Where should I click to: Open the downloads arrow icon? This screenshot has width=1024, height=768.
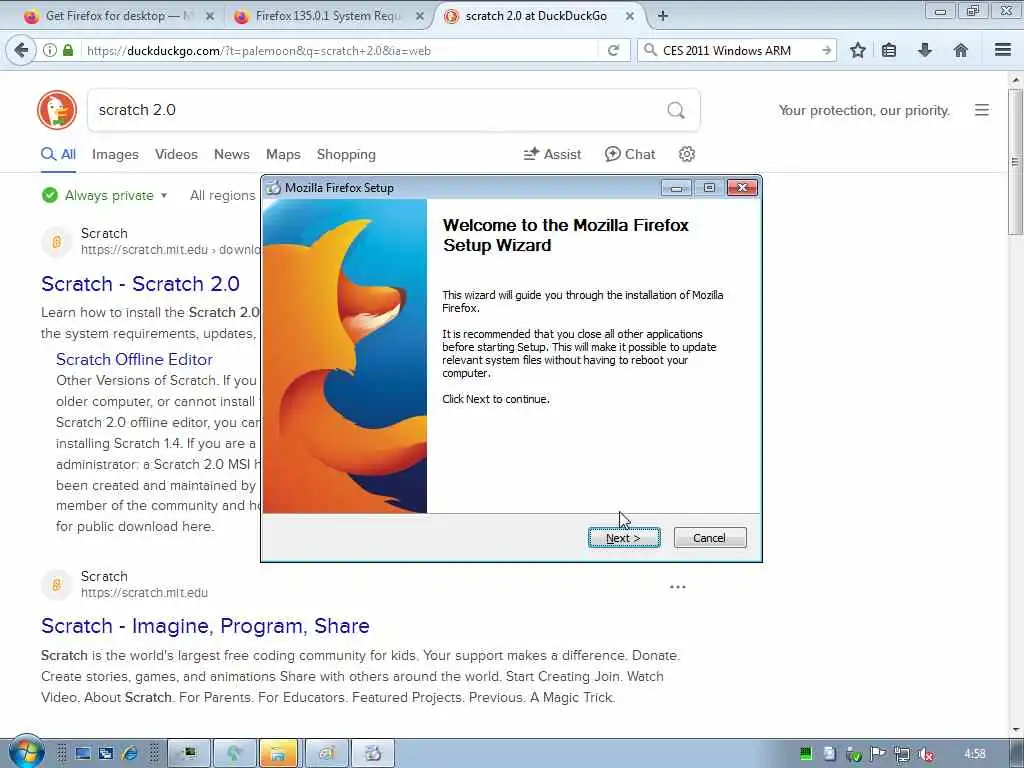click(x=925, y=50)
